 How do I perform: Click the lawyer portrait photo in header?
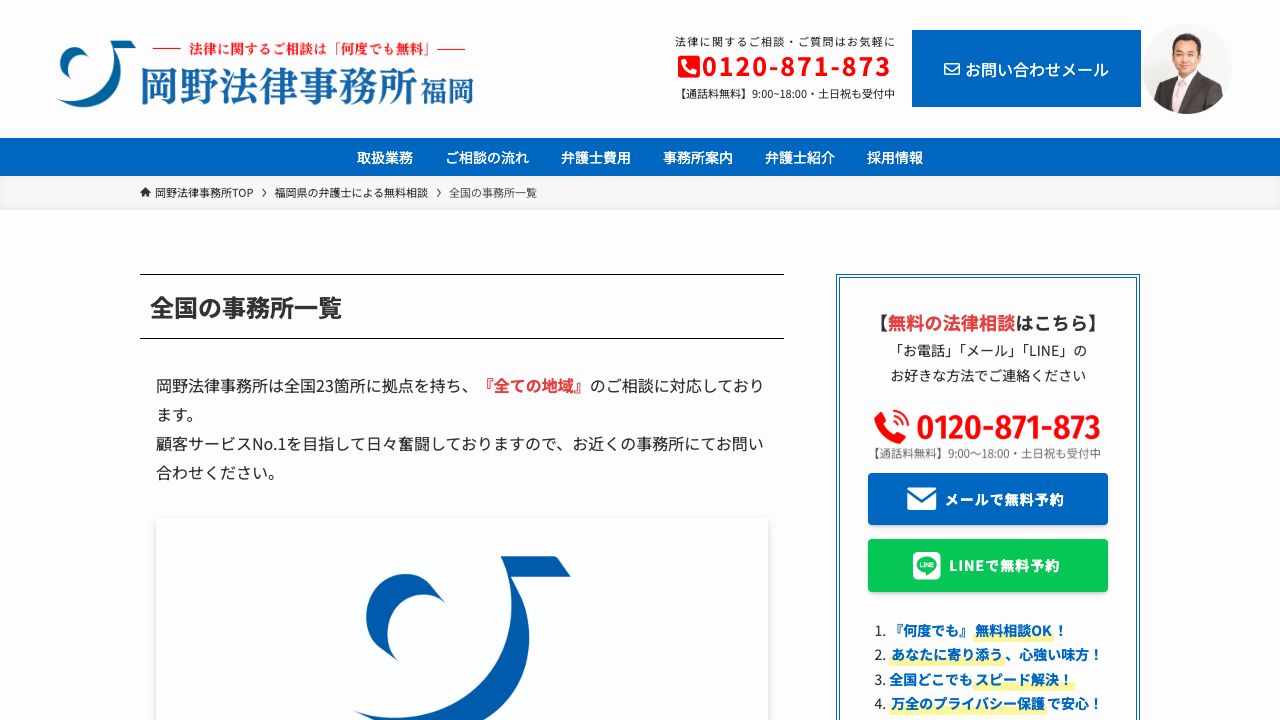(1187, 68)
